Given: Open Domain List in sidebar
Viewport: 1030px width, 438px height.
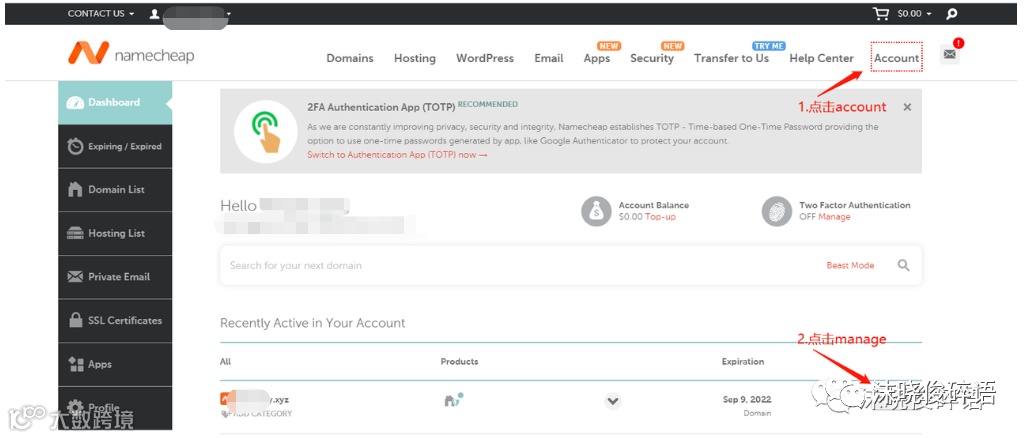Looking at the screenshot, I should 115,190.
